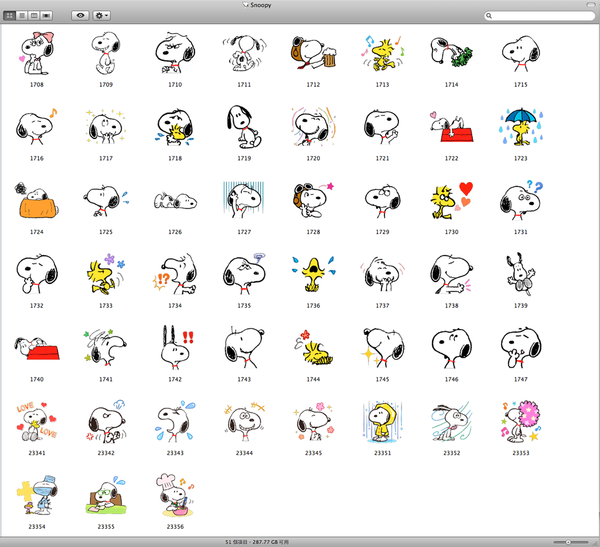Click the file name label 23344
Viewport: 600px width, 547px height.
click(244, 453)
